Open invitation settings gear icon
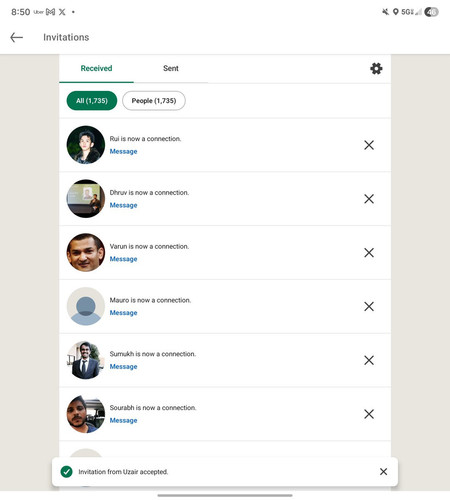 [x=376, y=68]
